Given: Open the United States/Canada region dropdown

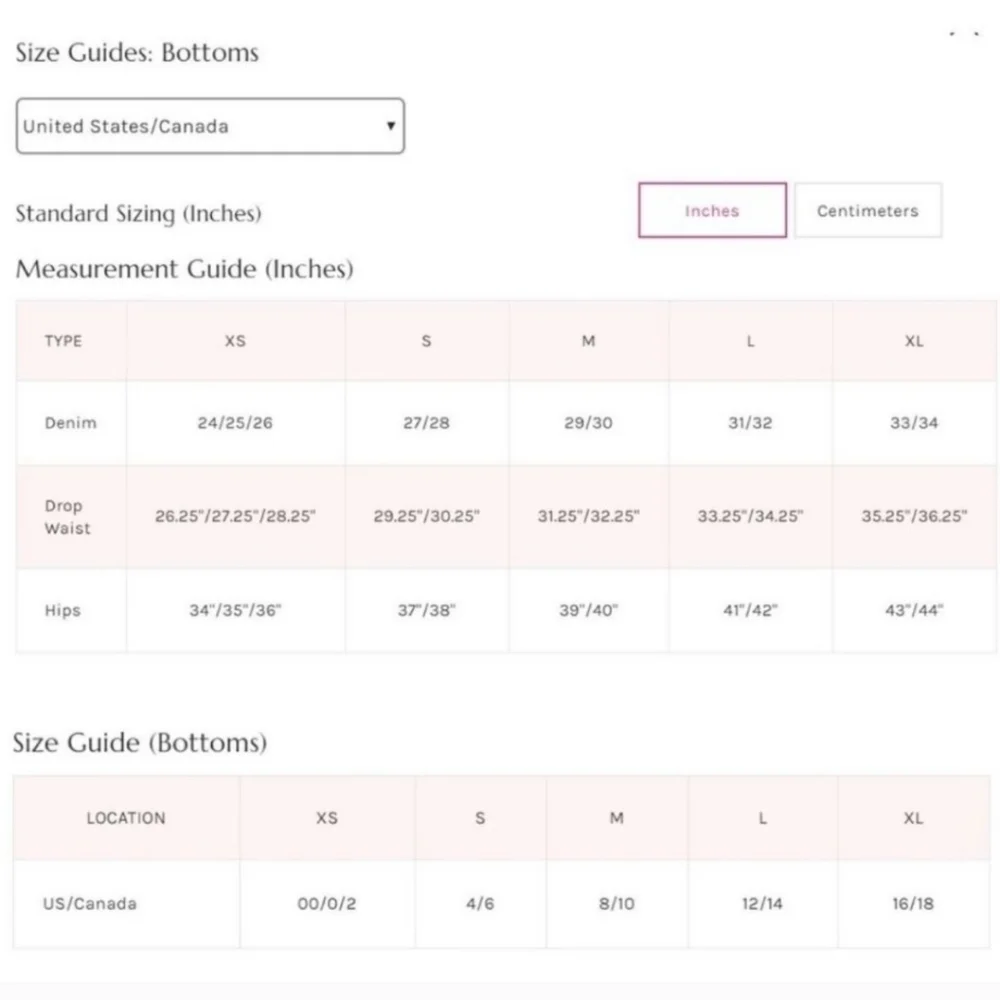Looking at the screenshot, I should pos(210,126).
